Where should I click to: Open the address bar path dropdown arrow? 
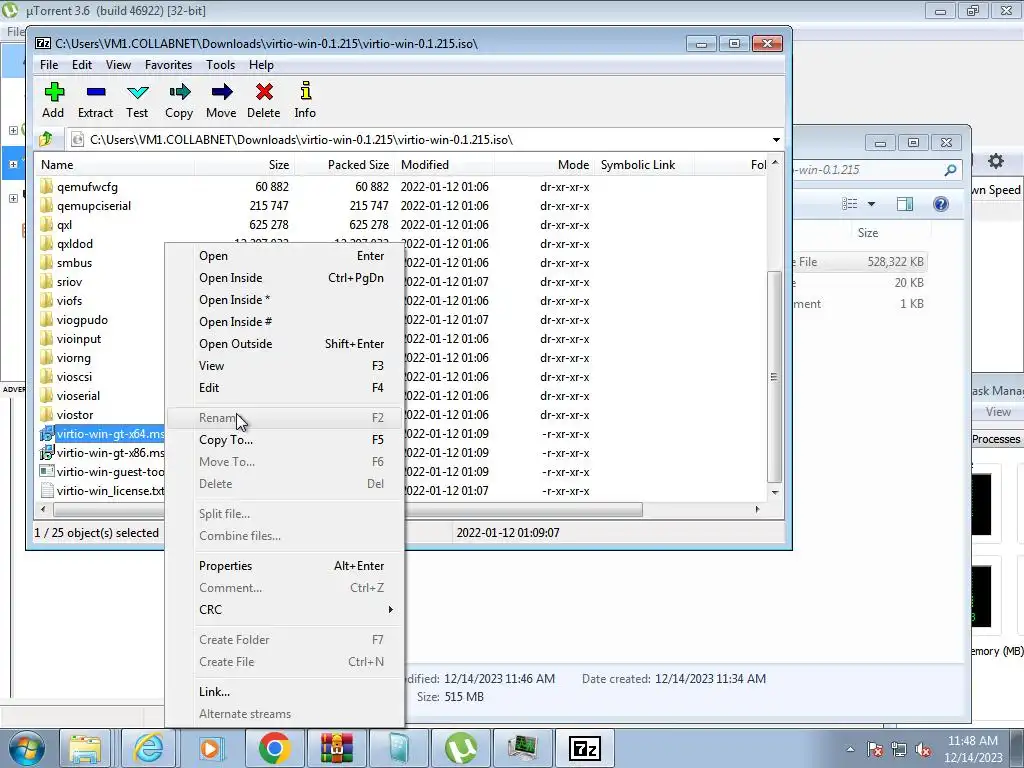tap(776, 140)
